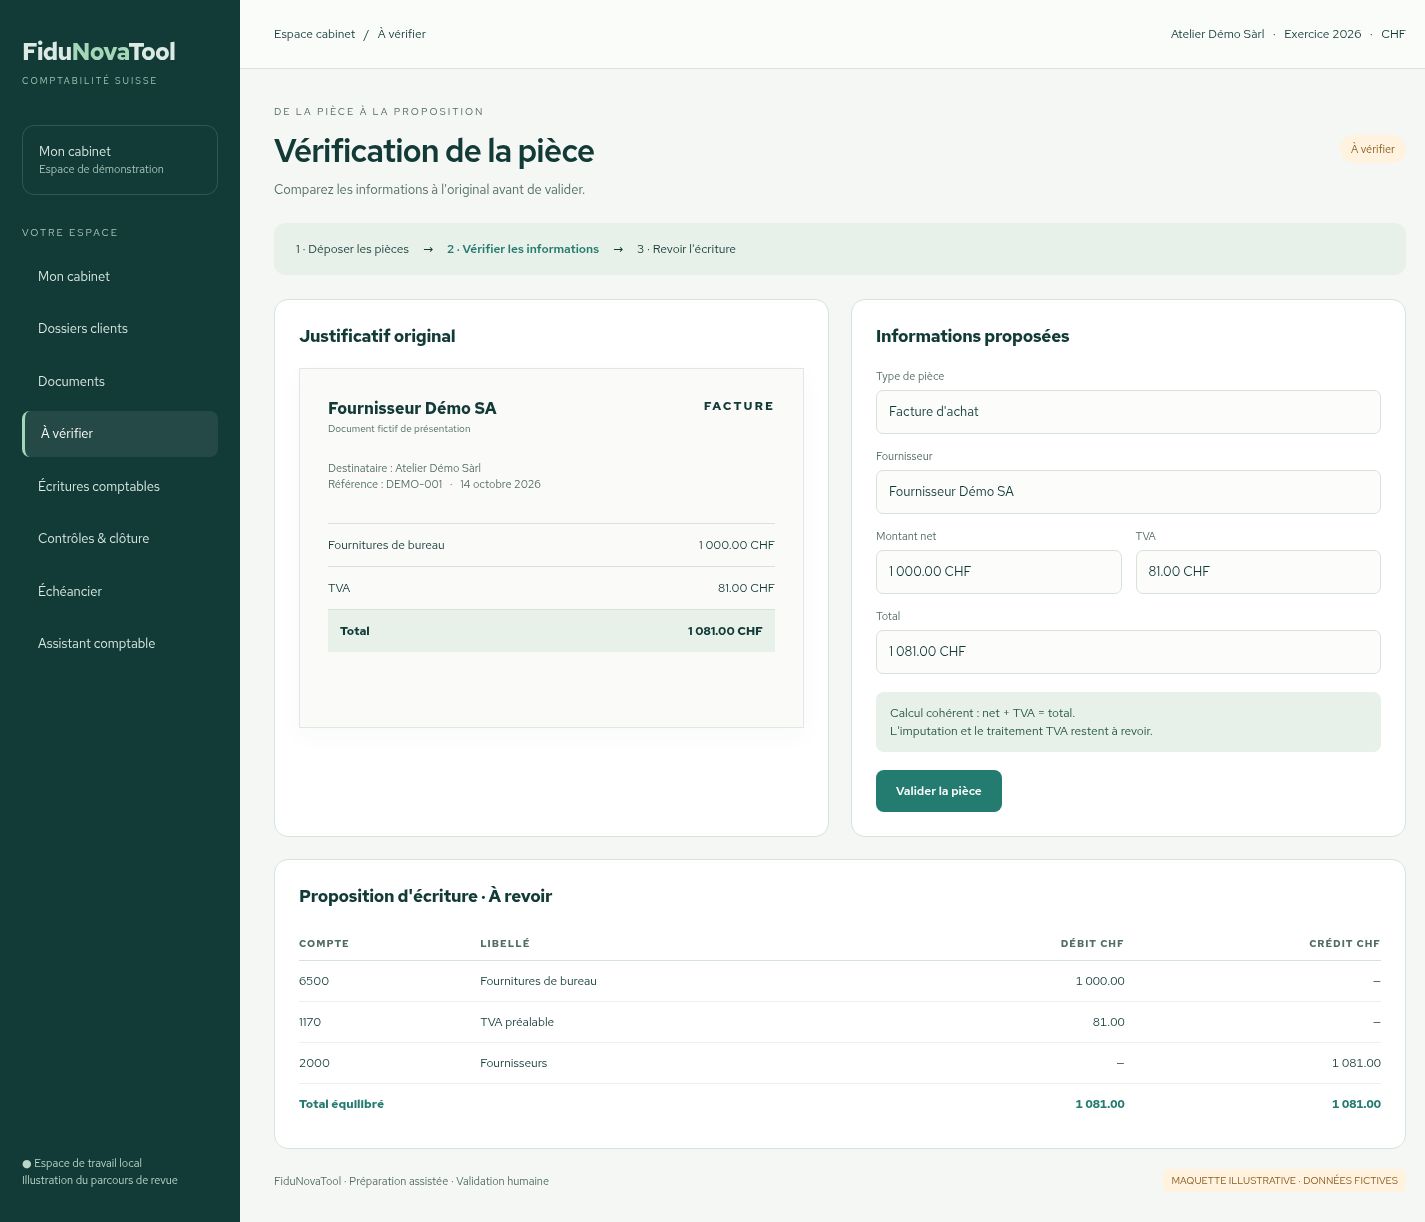The width and height of the screenshot is (1425, 1222).
Task: Click the Espace de travail local status
Action: click(82, 1163)
